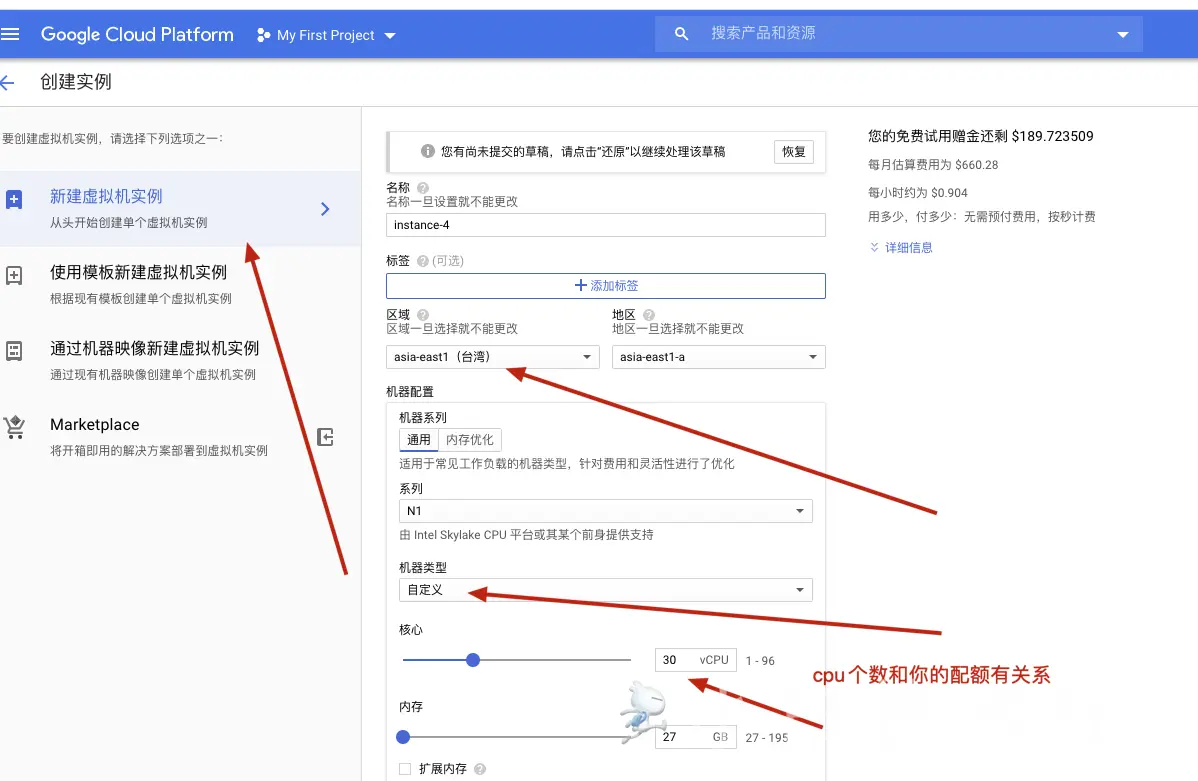Switch to 内存优化 machine family tab
The width and height of the screenshot is (1198, 781).
470,439
